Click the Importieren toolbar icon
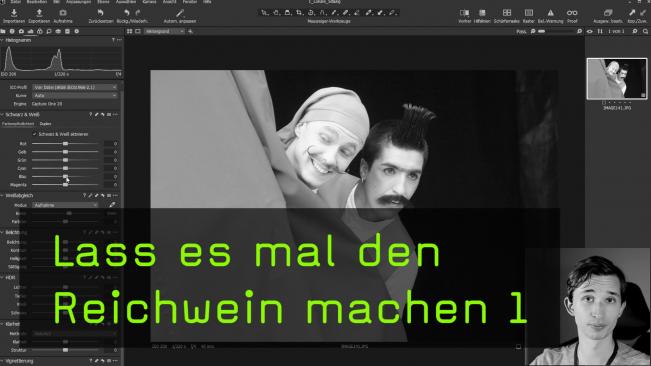The height and width of the screenshot is (366, 651). [14, 13]
